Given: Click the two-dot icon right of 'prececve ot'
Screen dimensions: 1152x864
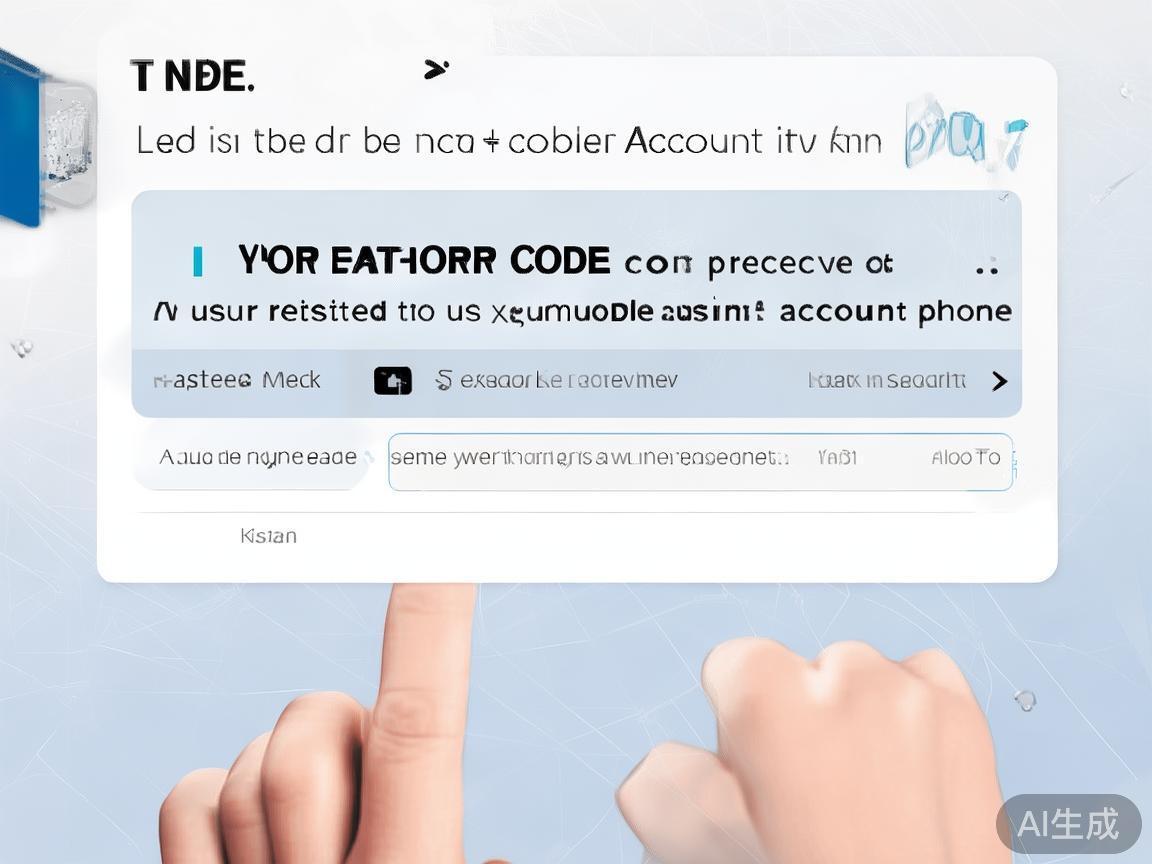Looking at the screenshot, I should coord(987,267).
